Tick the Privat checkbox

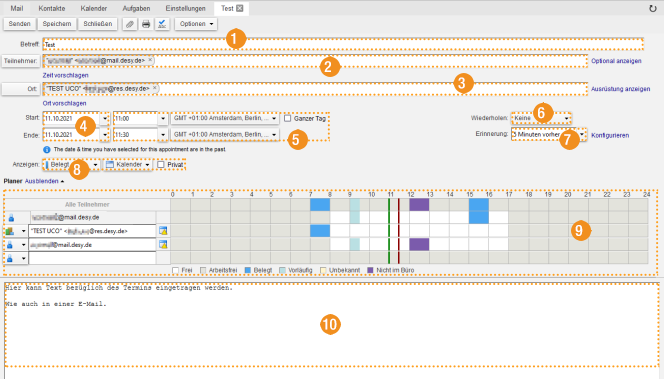(160, 164)
